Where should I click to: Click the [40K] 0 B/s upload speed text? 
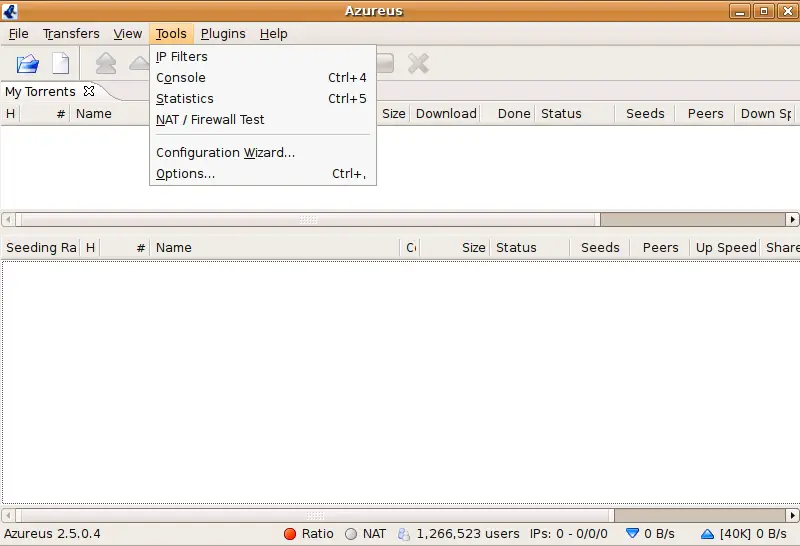point(753,534)
